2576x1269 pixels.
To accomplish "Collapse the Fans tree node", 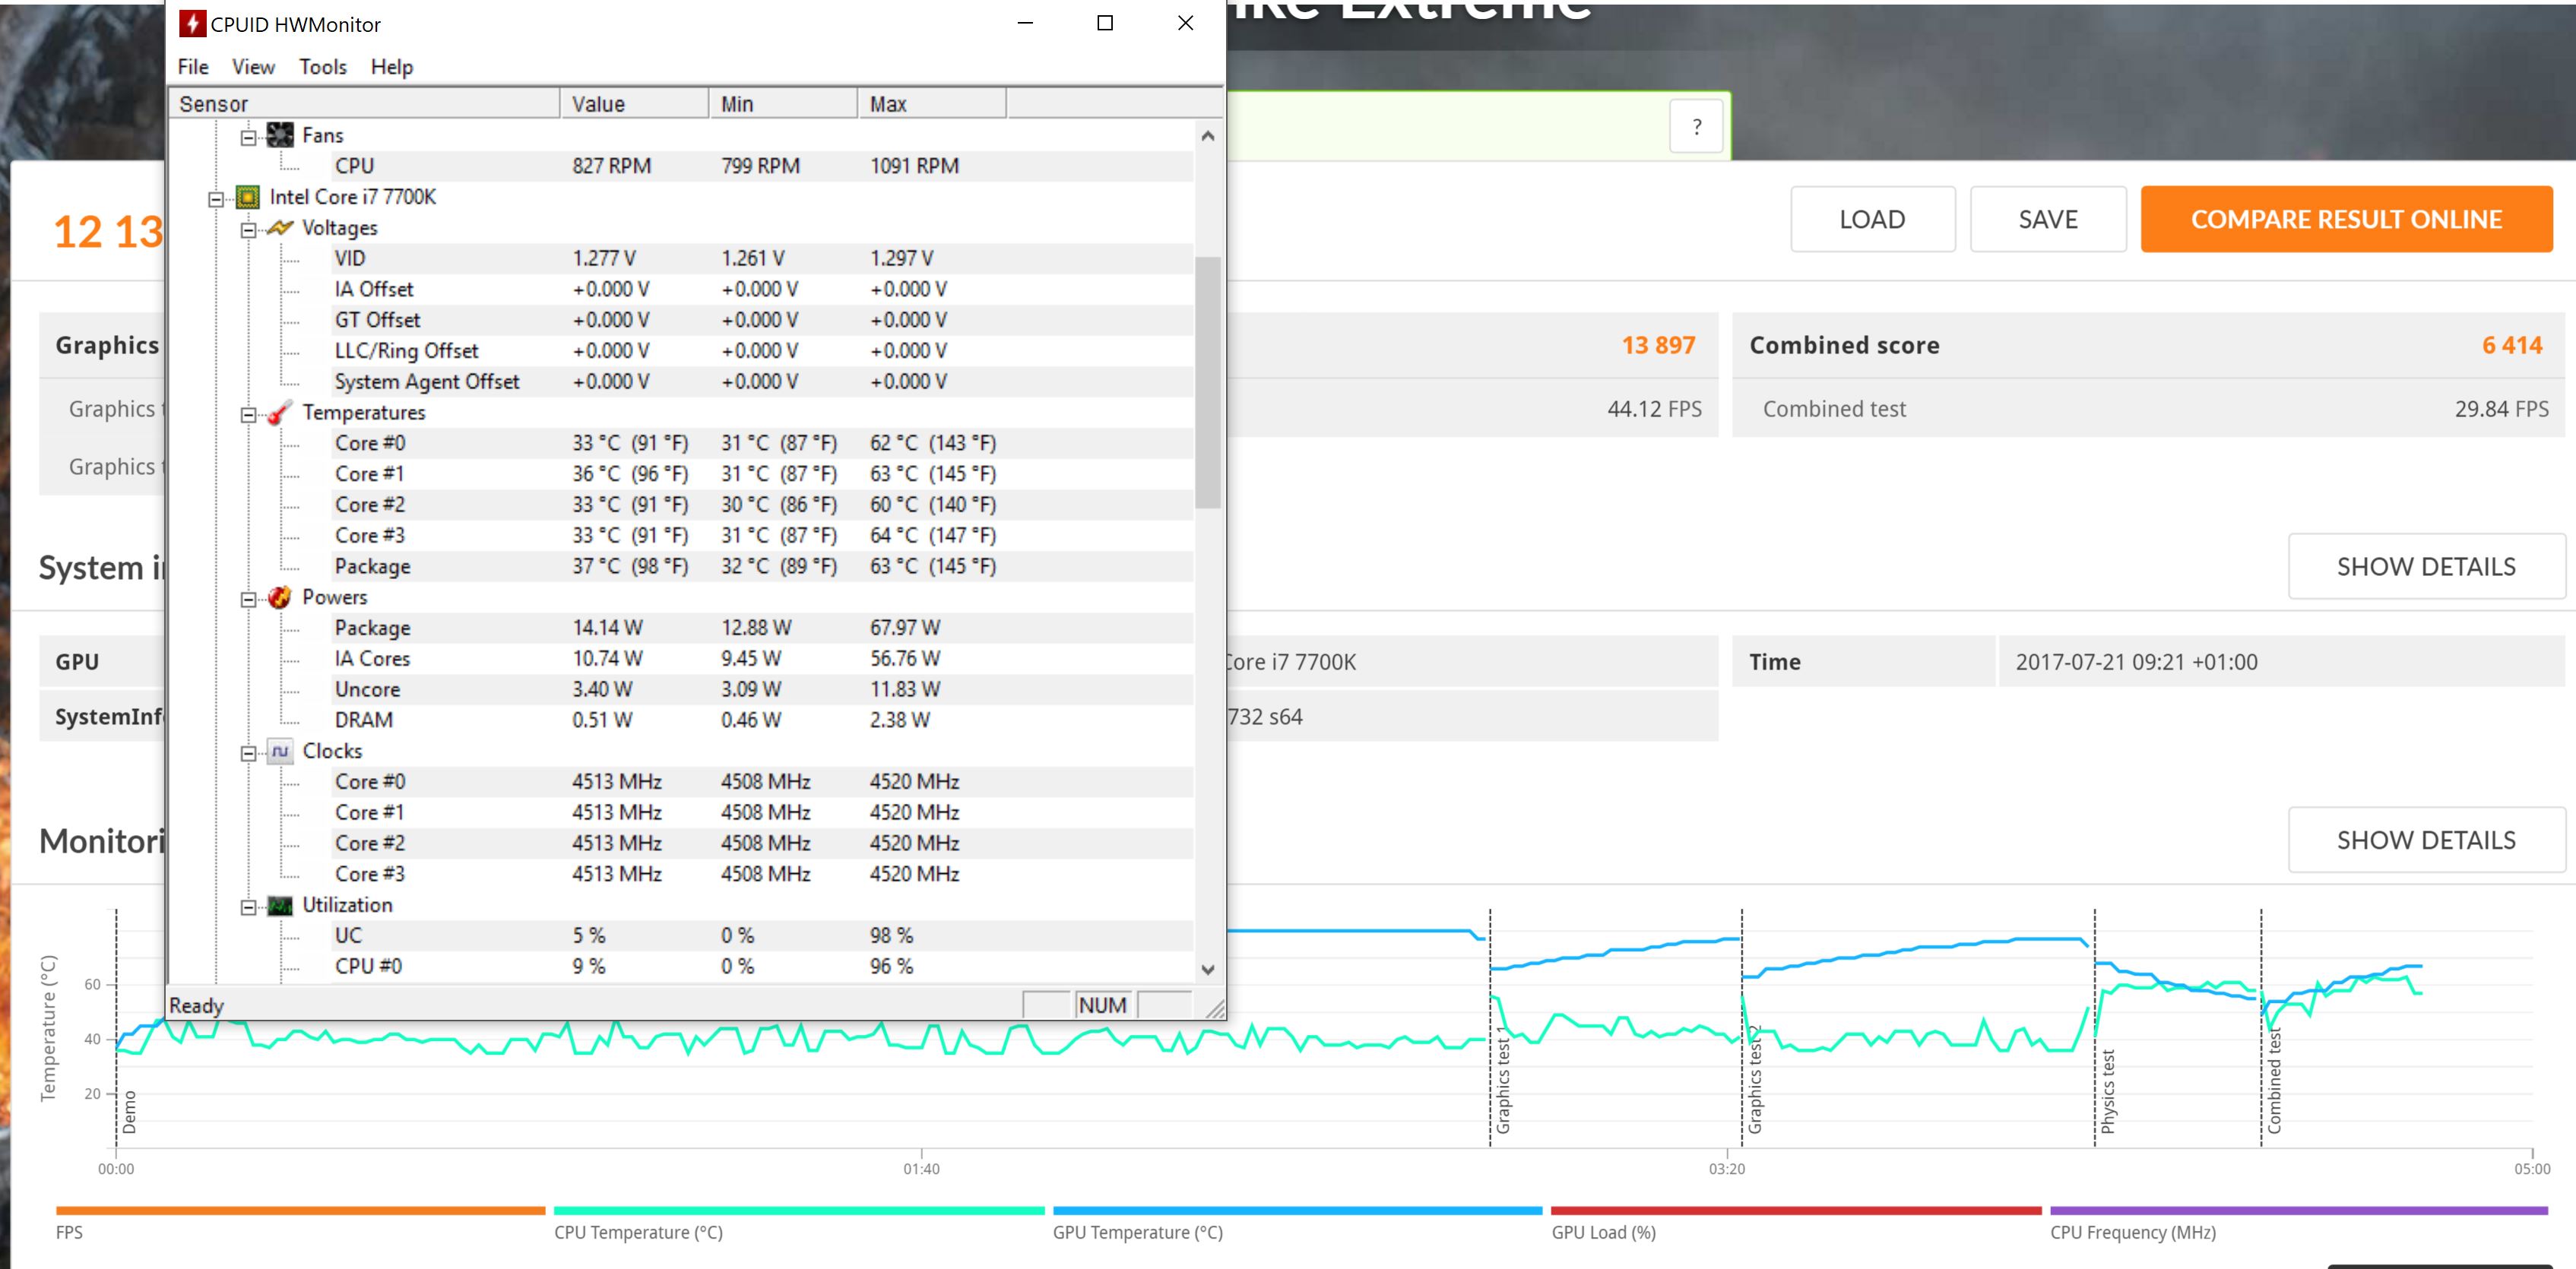I will coord(248,137).
